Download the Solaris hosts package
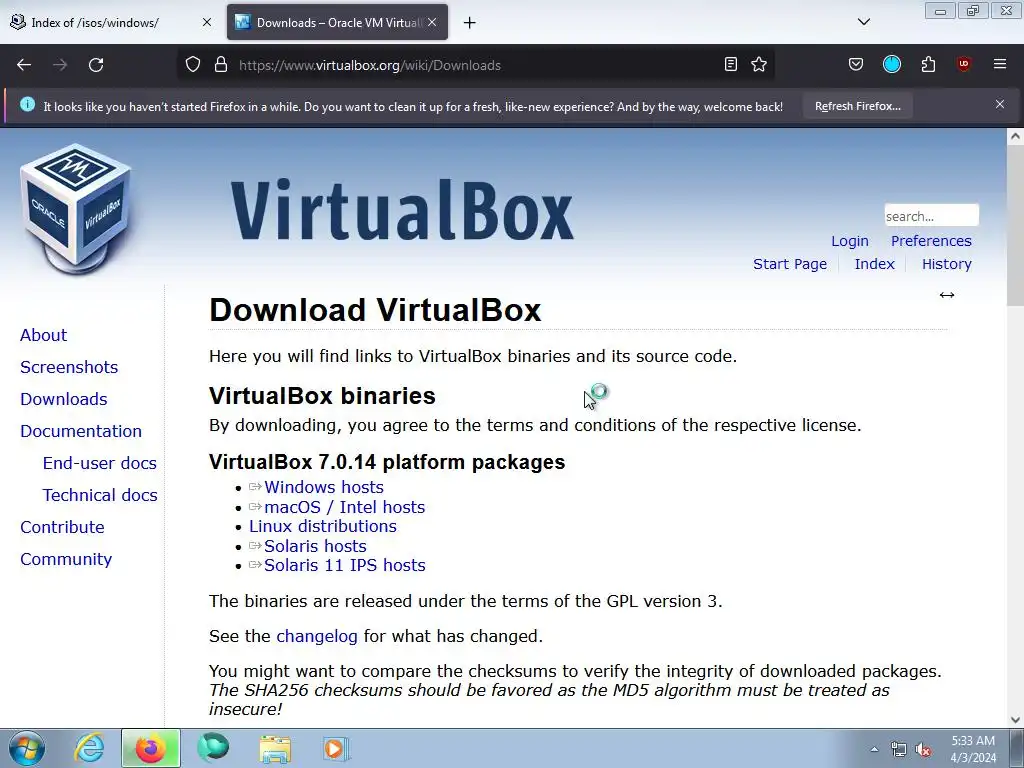The height and width of the screenshot is (768, 1024). coord(315,546)
